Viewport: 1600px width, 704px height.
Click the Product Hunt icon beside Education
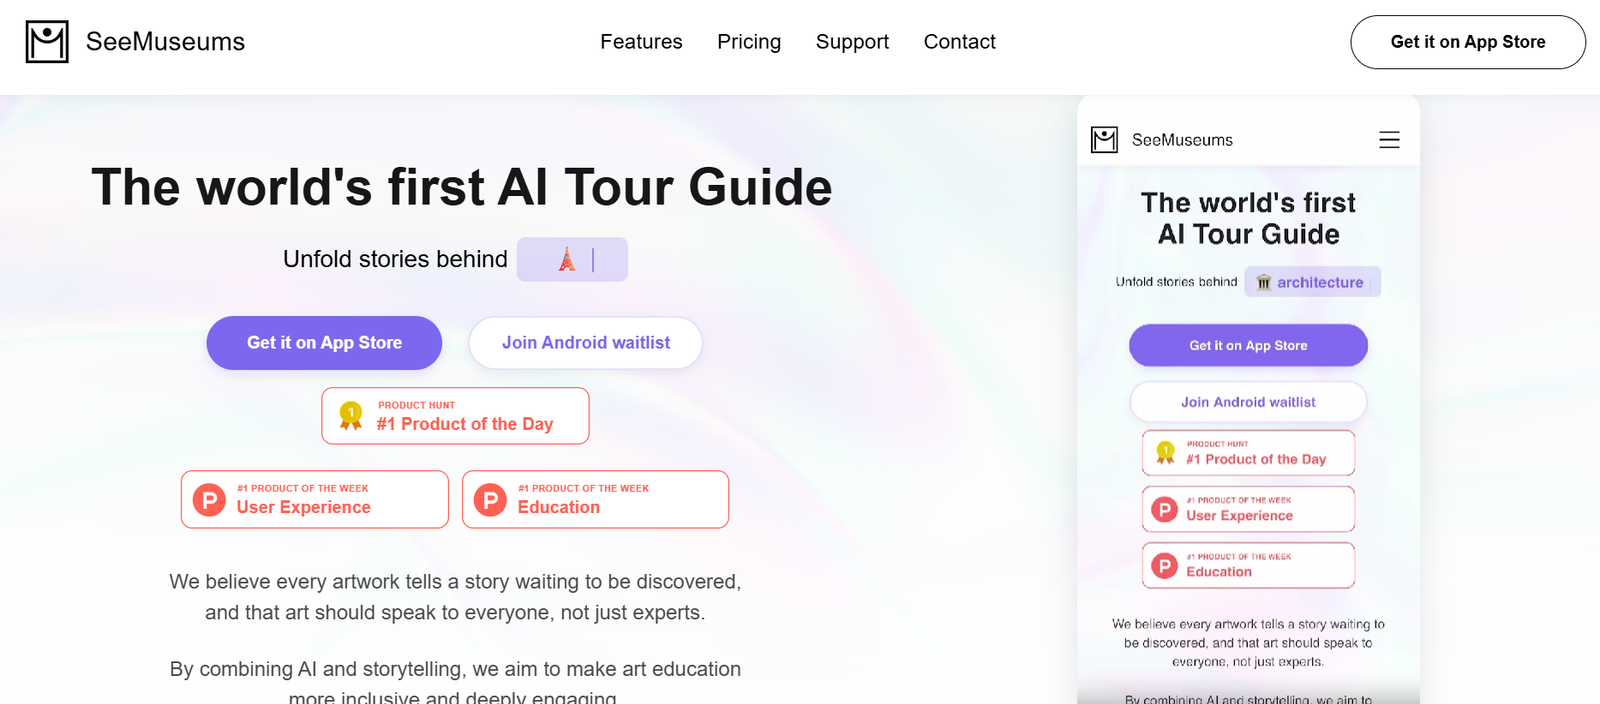(490, 499)
